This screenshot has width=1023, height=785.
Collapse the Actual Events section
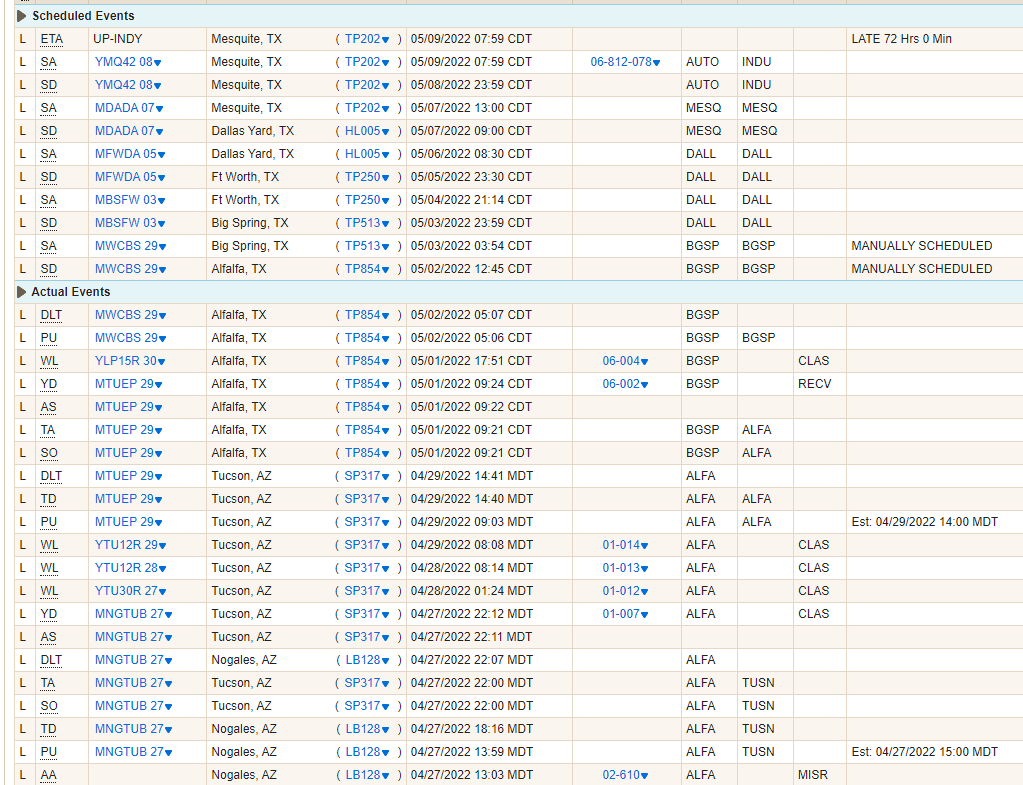(x=22, y=292)
